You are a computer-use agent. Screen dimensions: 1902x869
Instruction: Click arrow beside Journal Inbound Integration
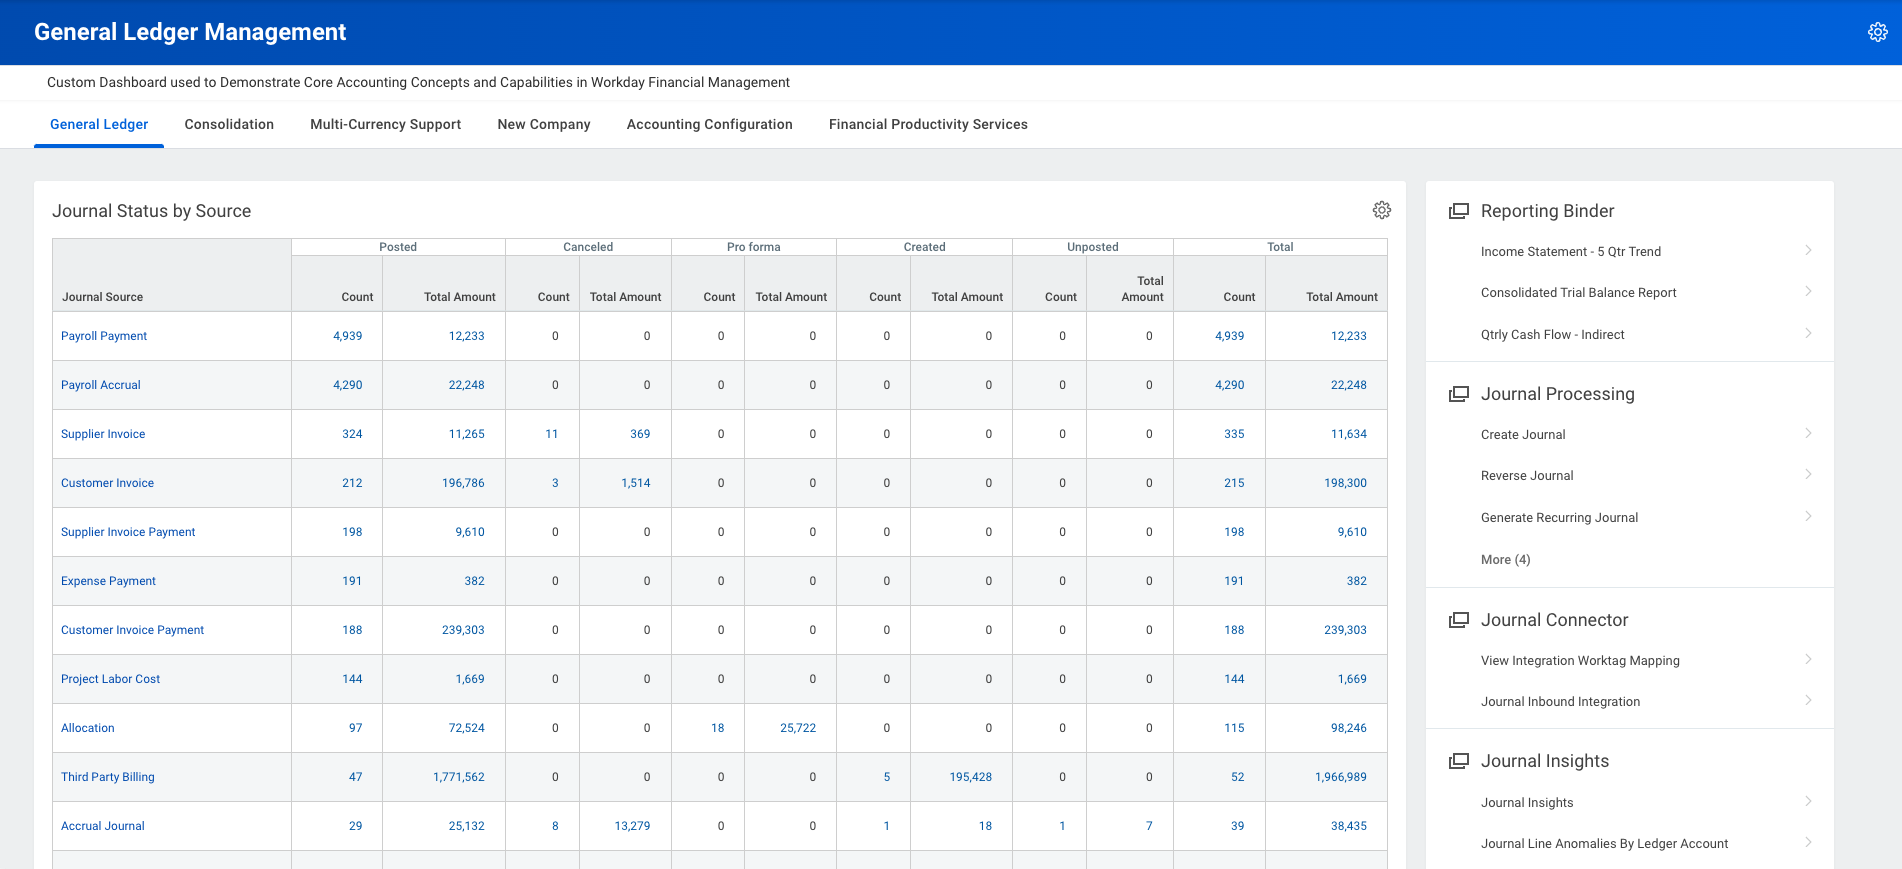click(x=1808, y=701)
